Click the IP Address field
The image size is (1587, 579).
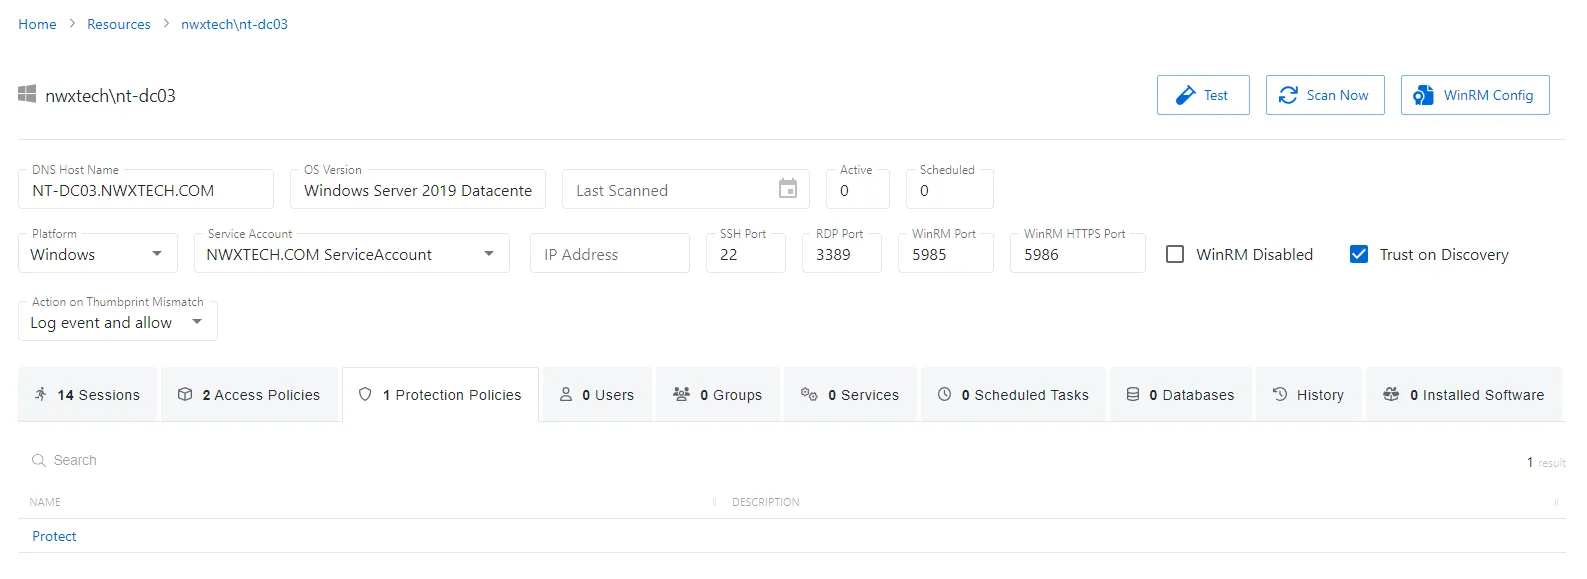click(x=610, y=253)
